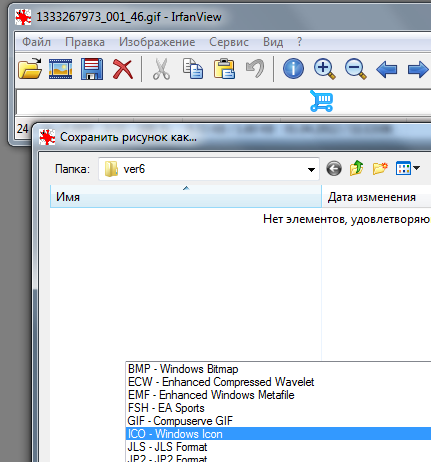Copy image using the copy icon
This screenshot has width=431, height=462.
[192, 69]
